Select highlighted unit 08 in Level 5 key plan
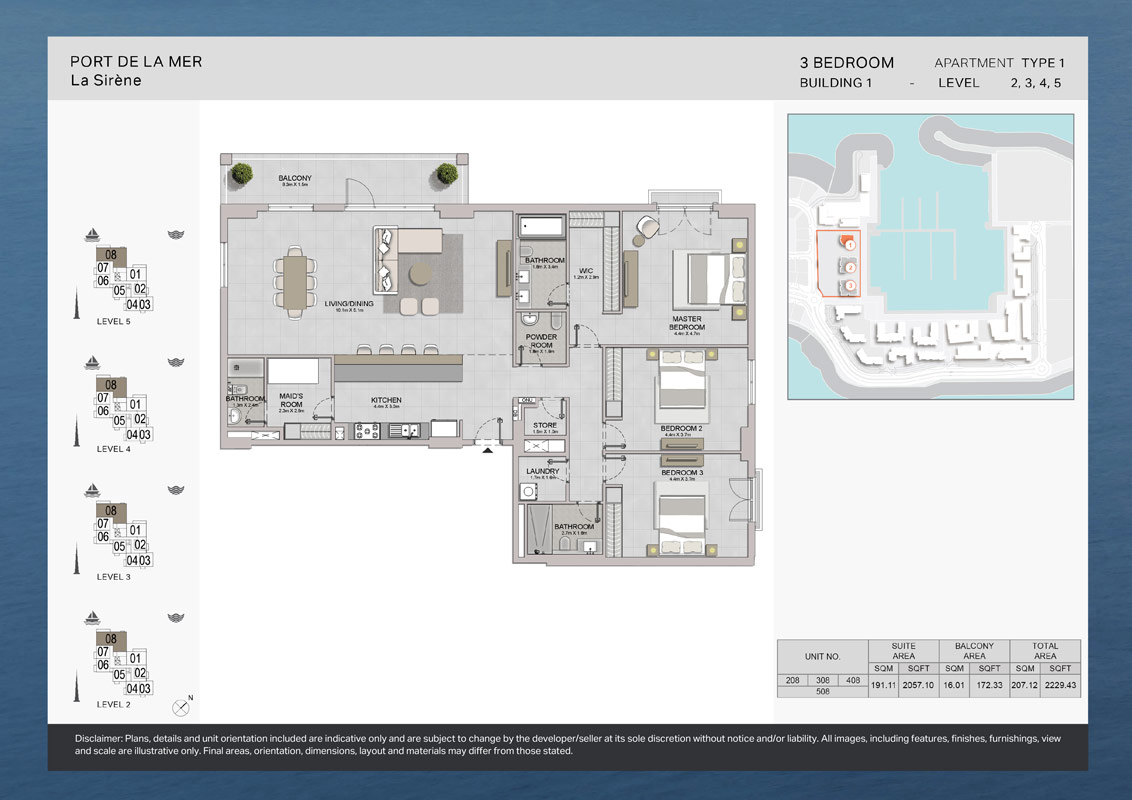This screenshot has width=1132, height=800. click(x=111, y=256)
